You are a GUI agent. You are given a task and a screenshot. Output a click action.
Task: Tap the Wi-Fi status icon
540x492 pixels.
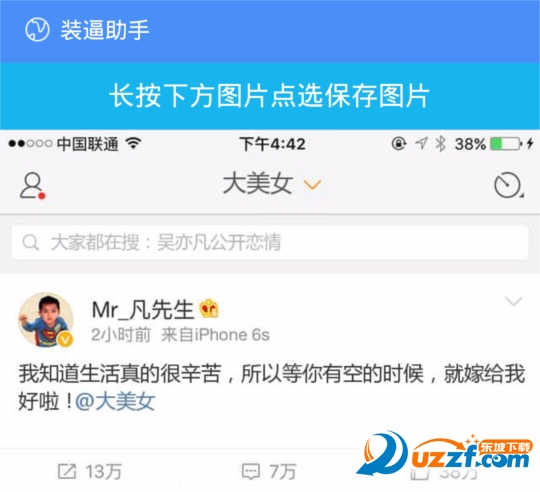click(x=134, y=143)
